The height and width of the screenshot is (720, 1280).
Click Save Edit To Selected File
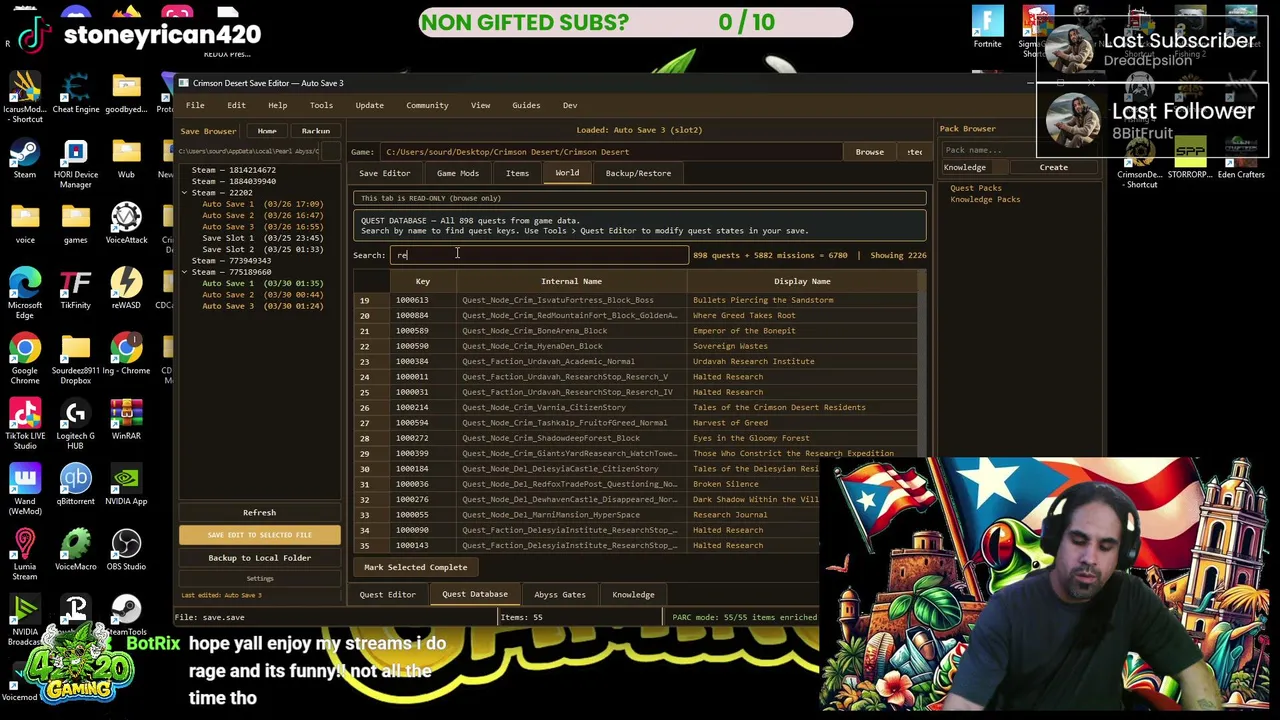pos(259,535)
